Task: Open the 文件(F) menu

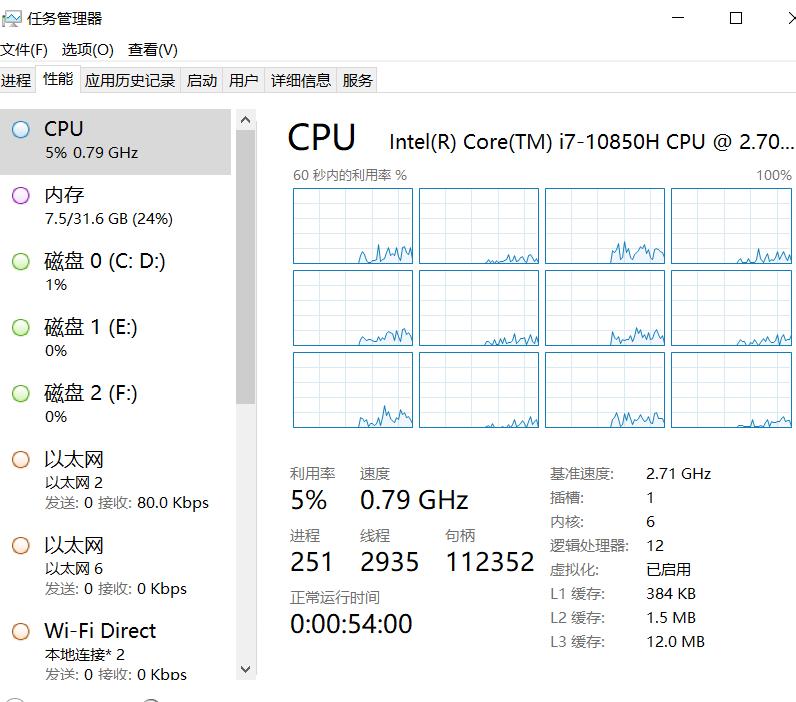Action: [24, 49]
